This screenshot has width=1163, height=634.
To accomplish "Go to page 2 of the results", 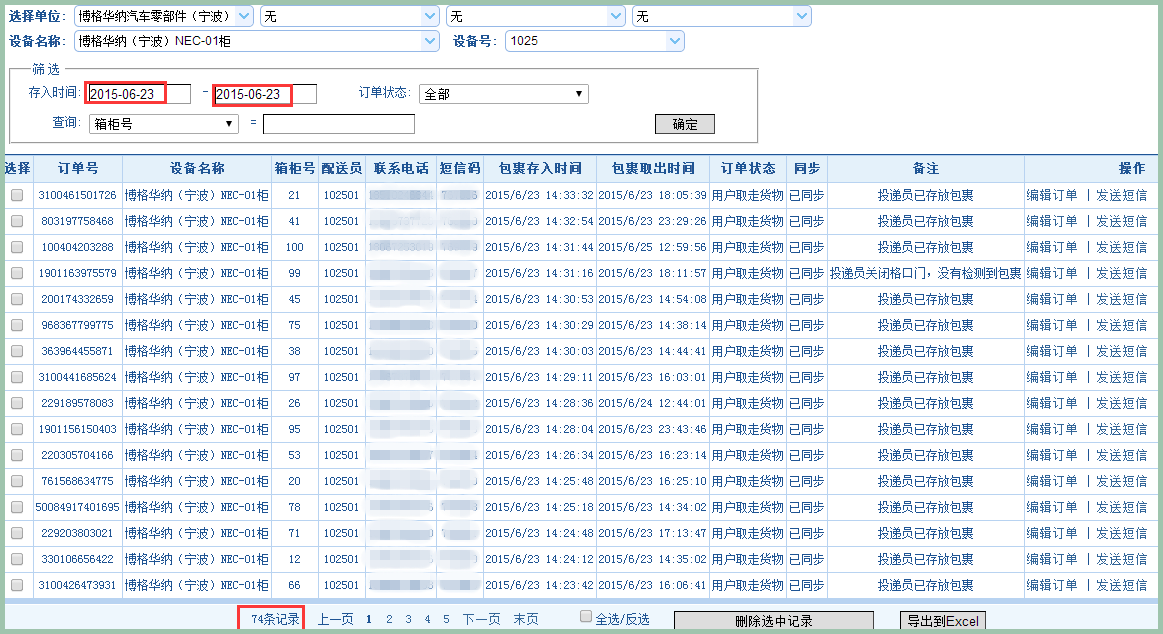I will [389, 620].
